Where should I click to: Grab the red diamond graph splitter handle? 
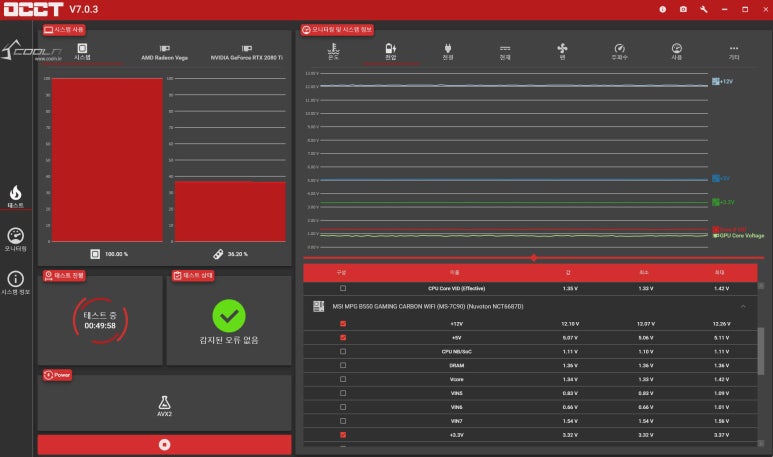coord(533,257)
